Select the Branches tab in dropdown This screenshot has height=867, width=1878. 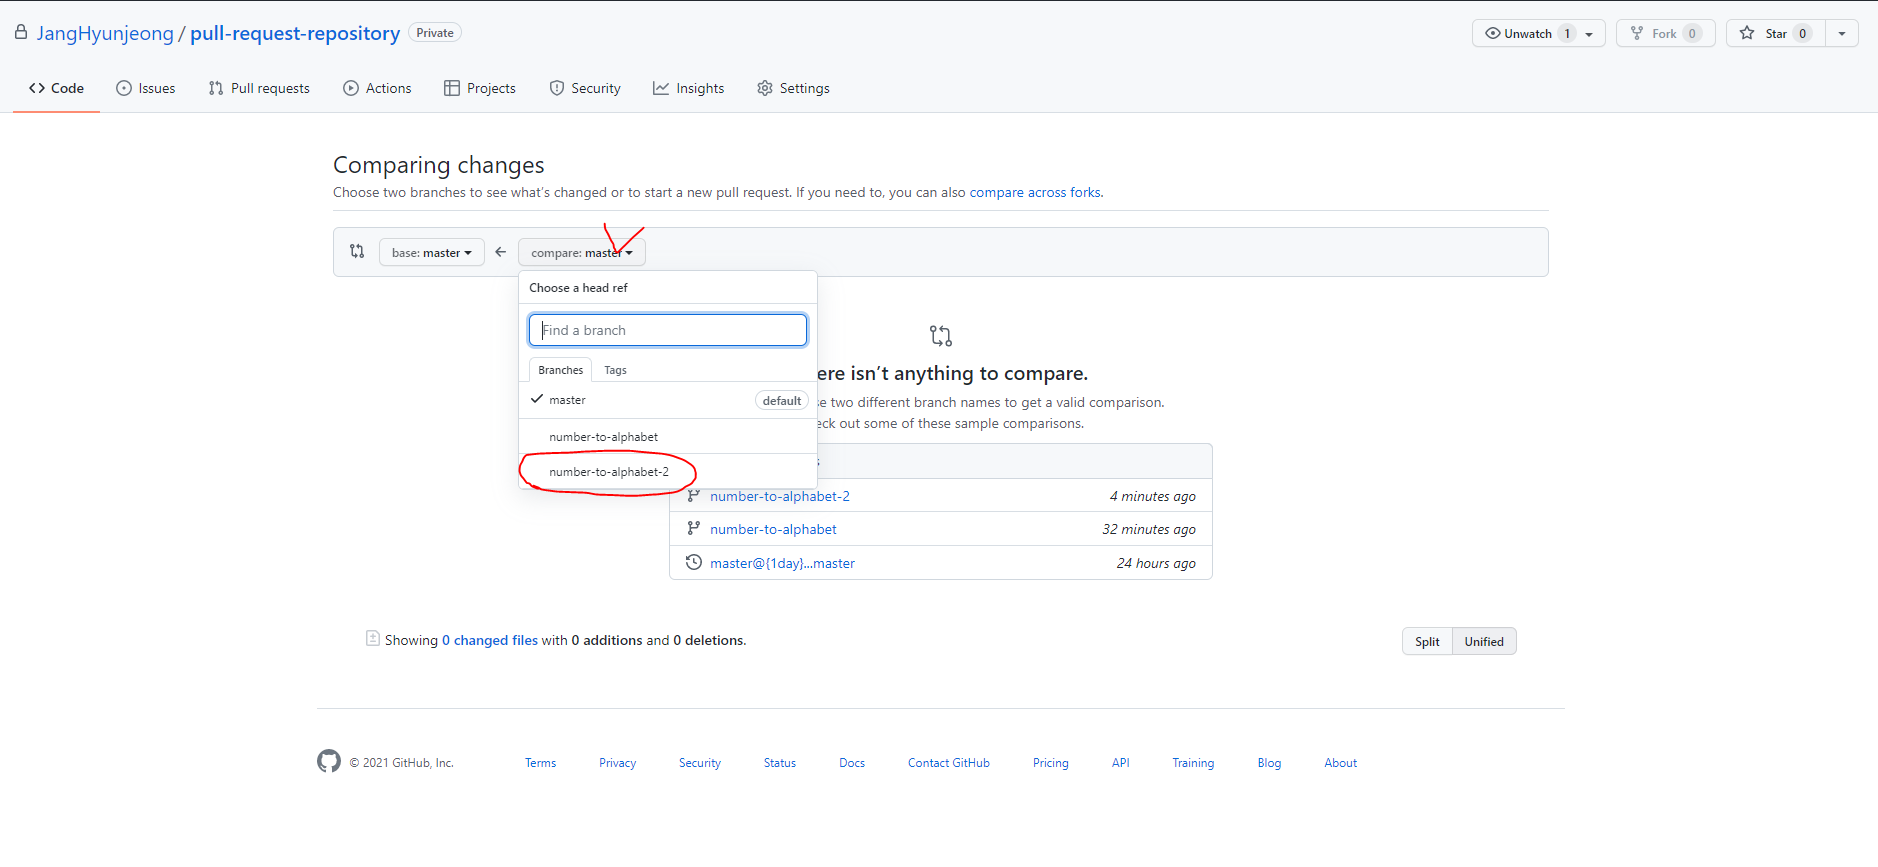click(560, 370)
